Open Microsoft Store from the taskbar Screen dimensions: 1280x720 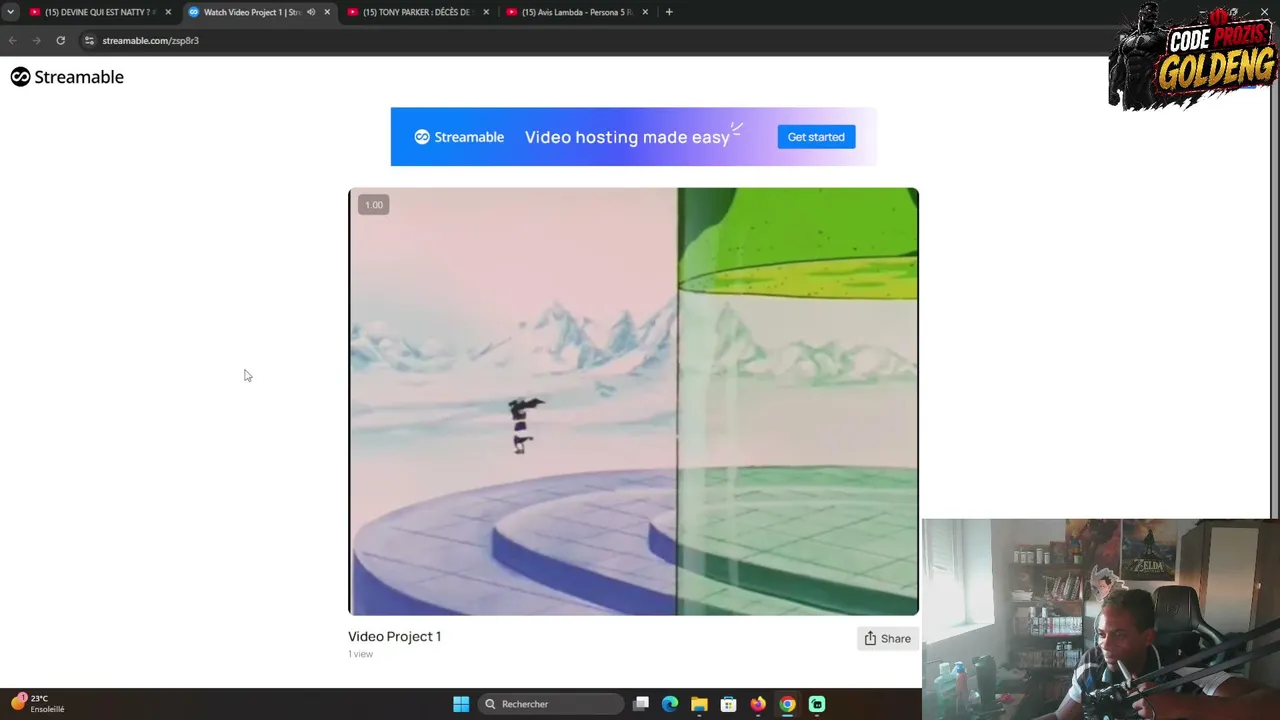729,704
